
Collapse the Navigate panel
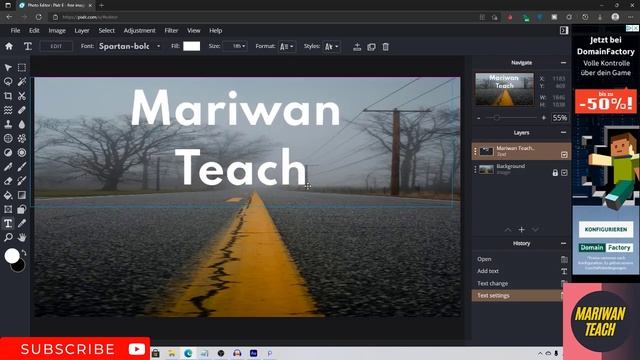point(563,62)
